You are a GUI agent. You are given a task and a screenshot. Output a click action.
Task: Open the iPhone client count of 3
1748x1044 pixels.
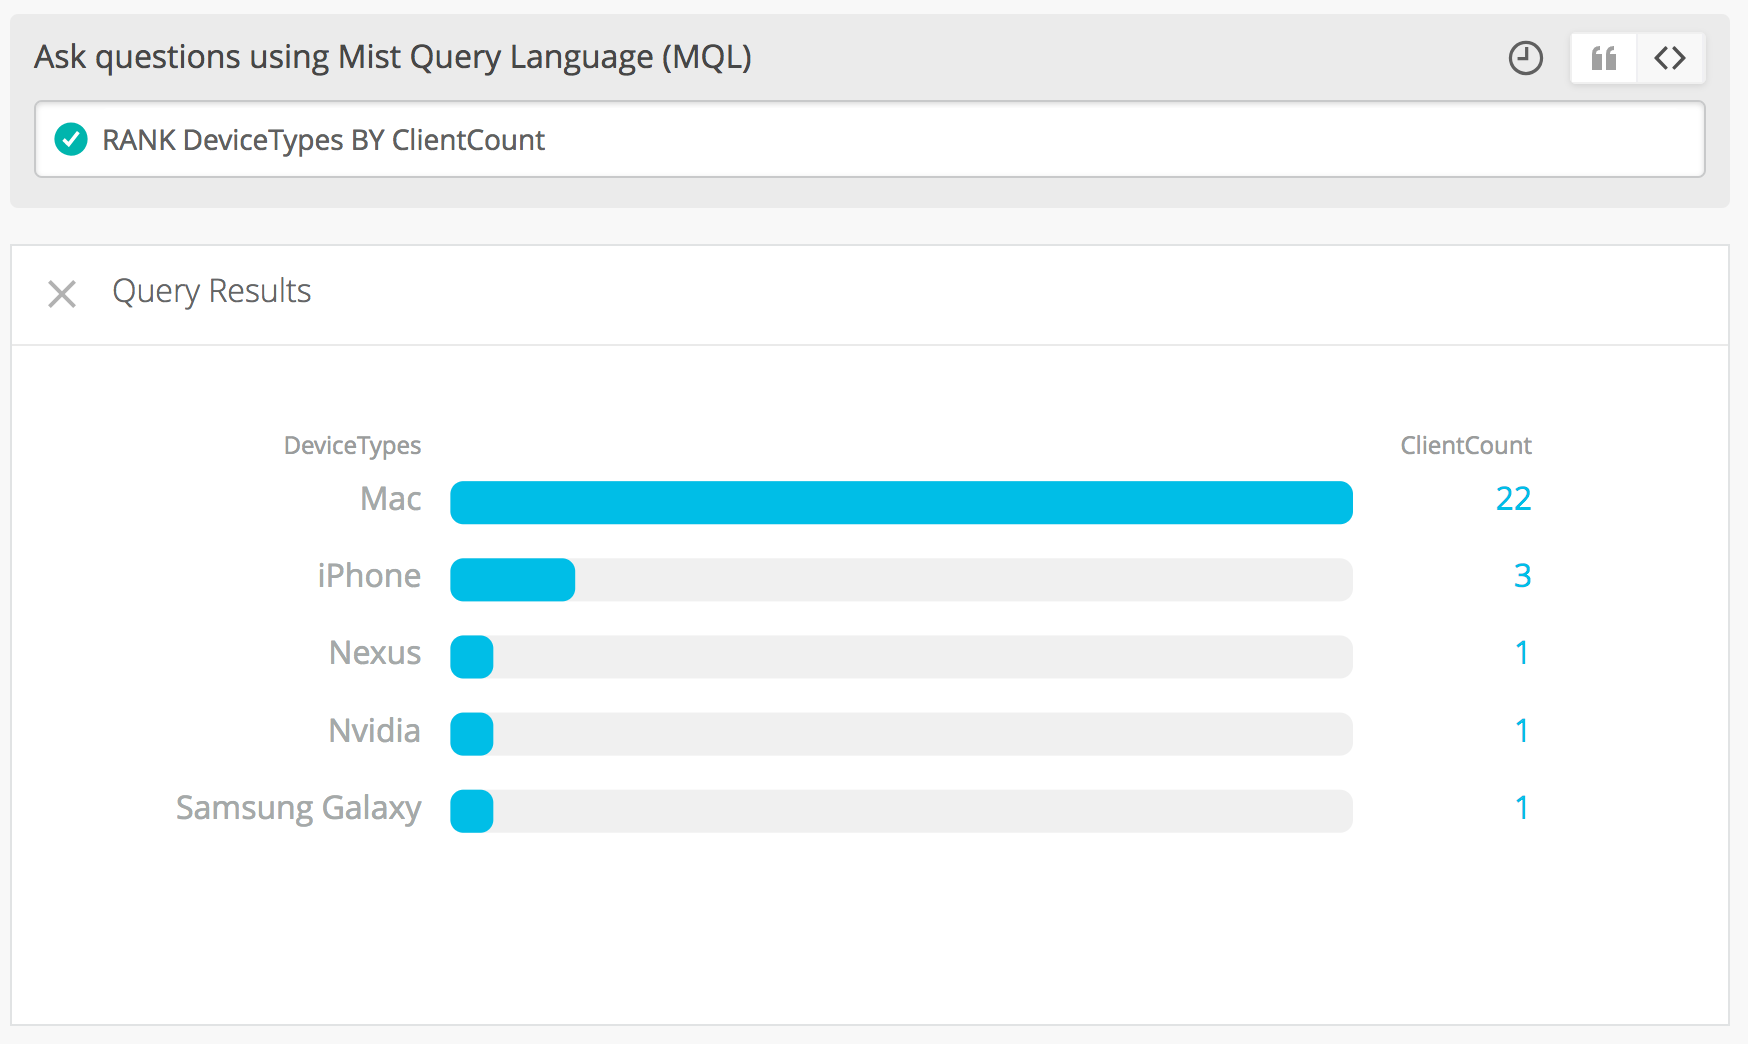click(x=1522, y=576)
